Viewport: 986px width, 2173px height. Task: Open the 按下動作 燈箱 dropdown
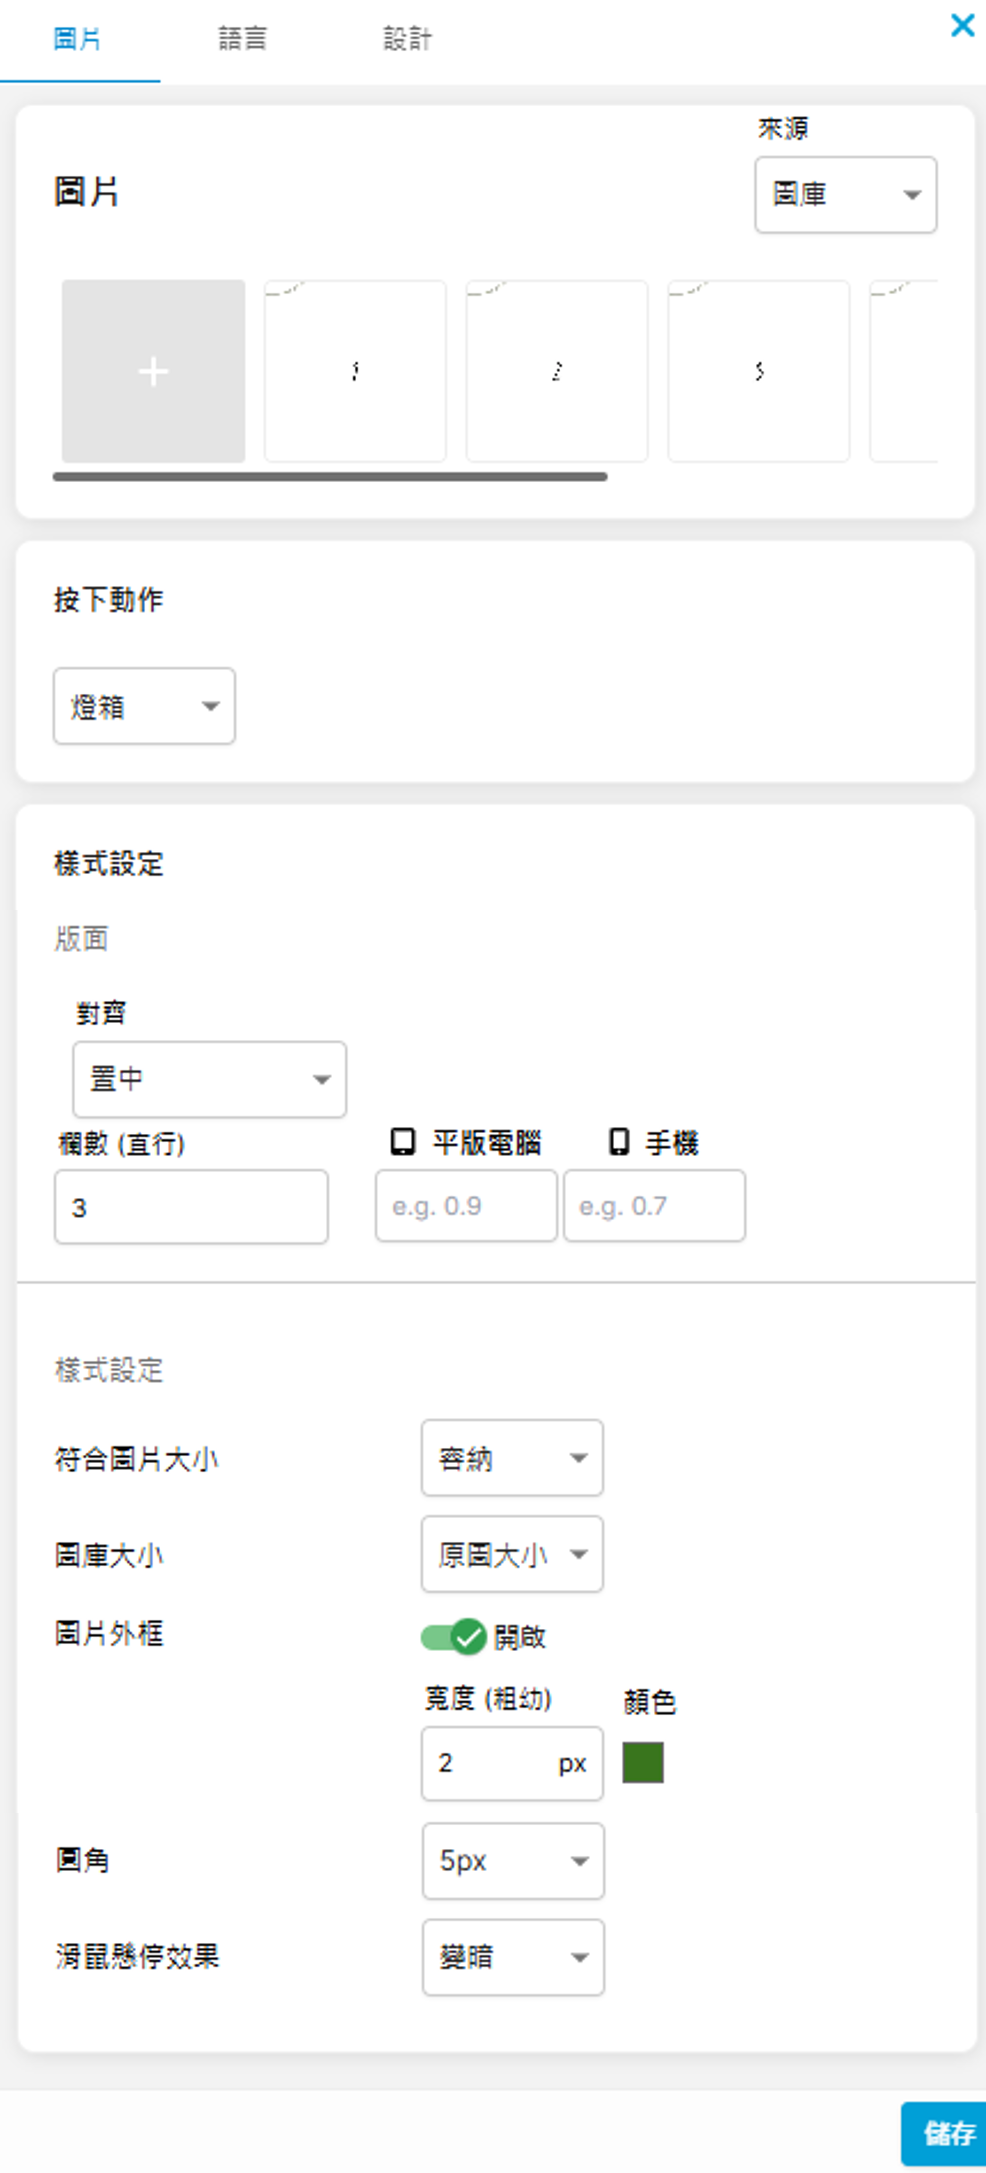click(x=144, y=706)
